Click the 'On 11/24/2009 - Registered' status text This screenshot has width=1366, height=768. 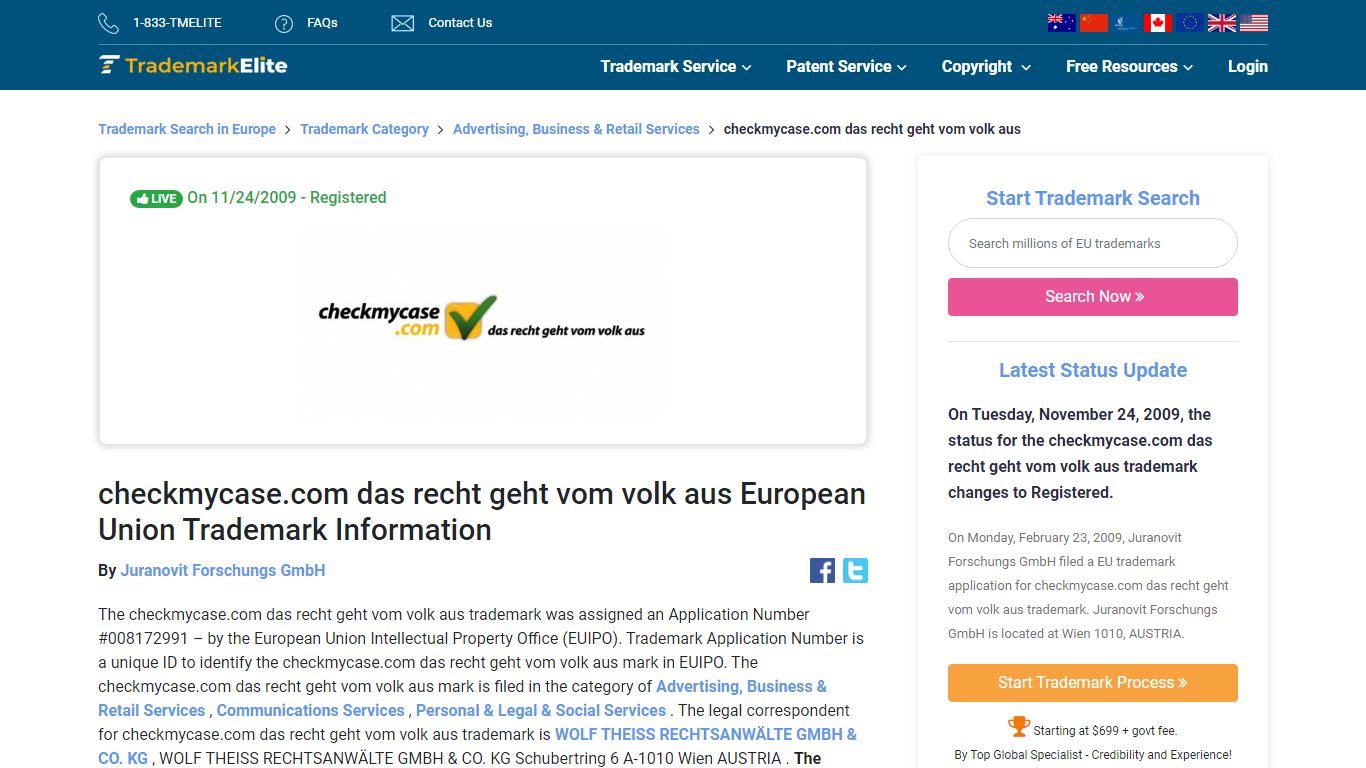click(287, 198)
